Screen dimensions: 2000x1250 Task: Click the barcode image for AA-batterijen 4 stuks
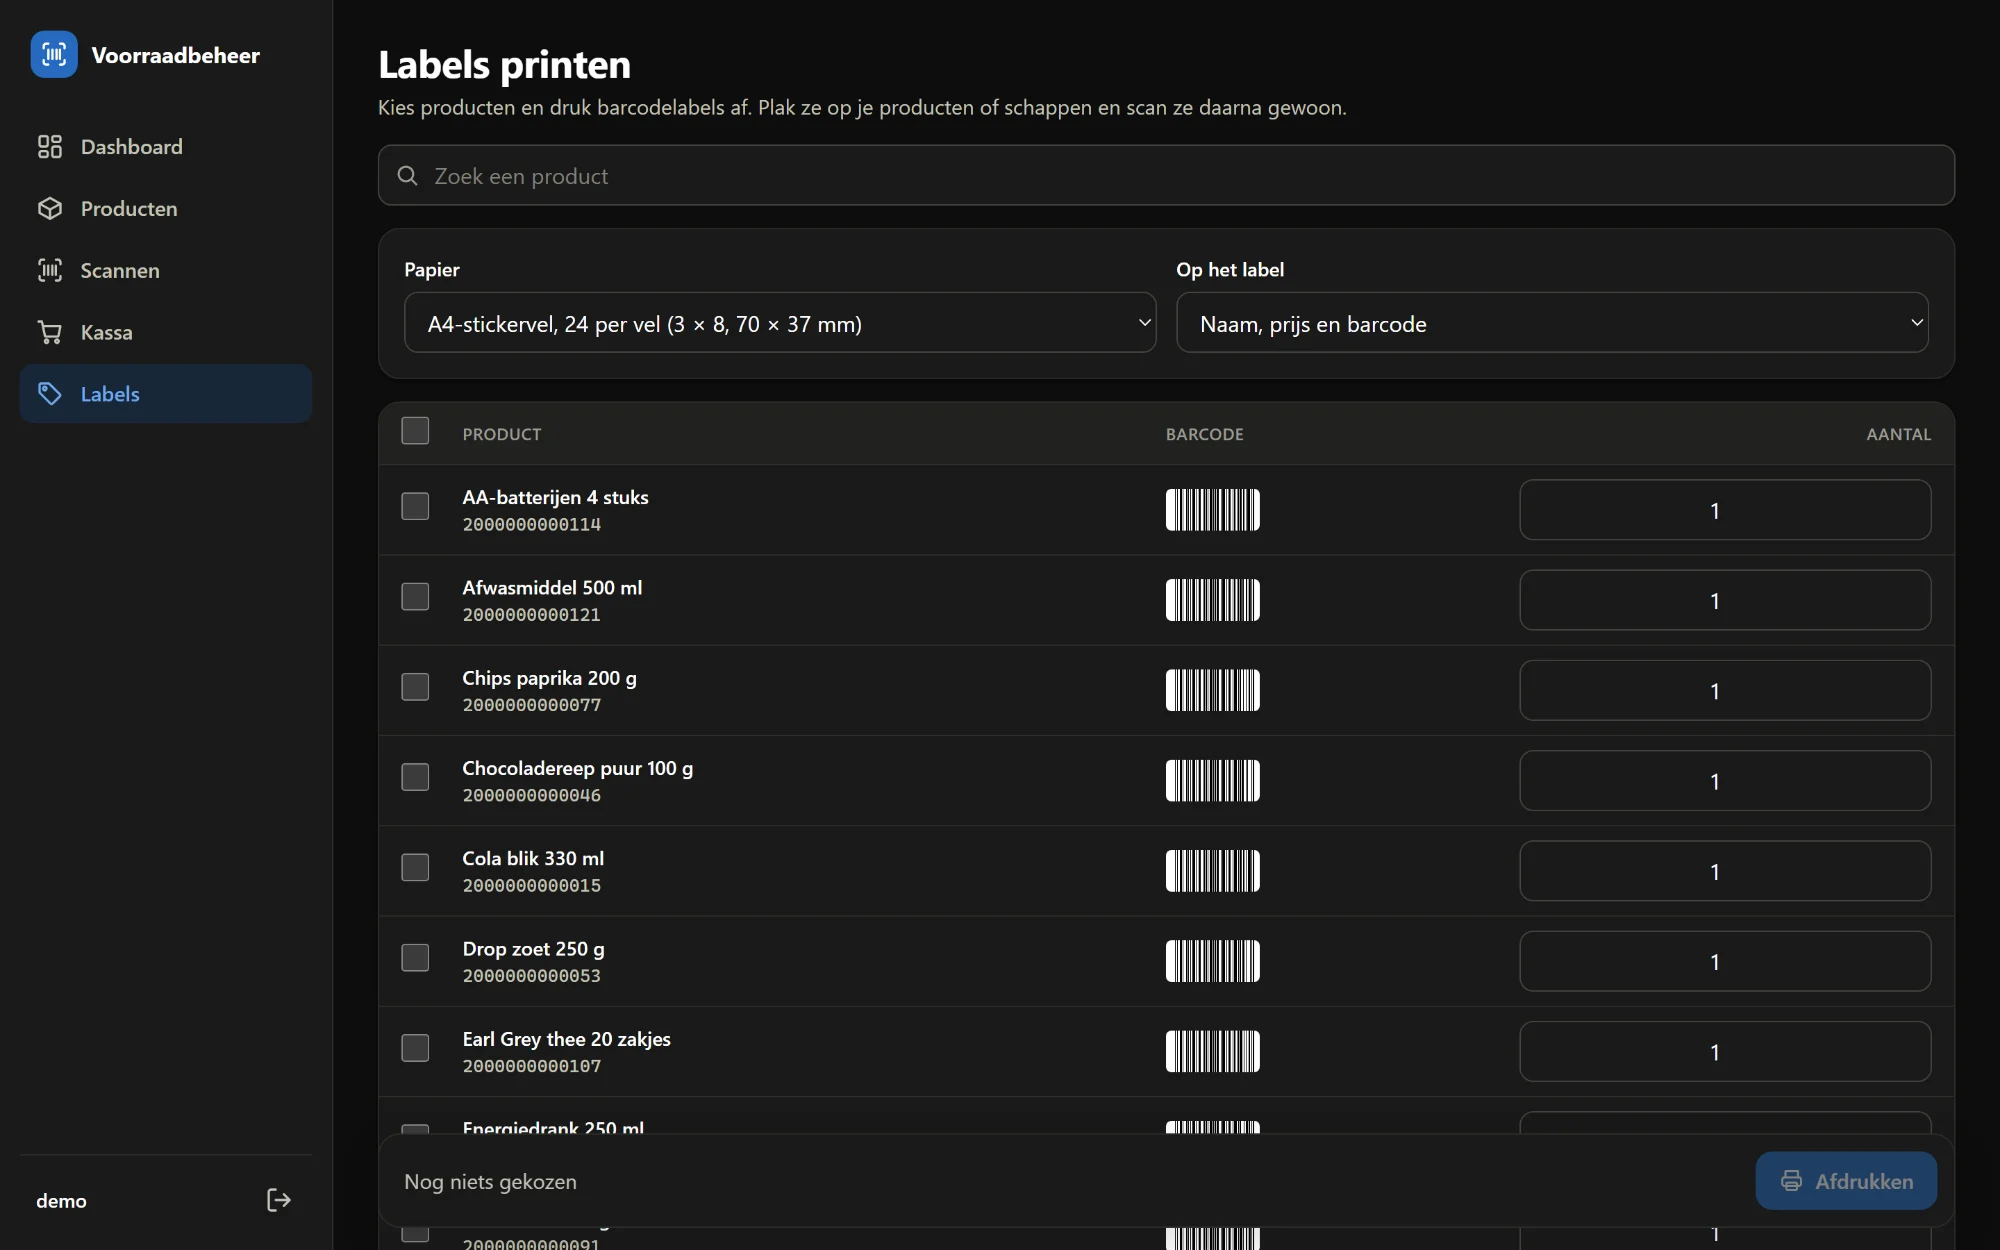click(1212, 510)
